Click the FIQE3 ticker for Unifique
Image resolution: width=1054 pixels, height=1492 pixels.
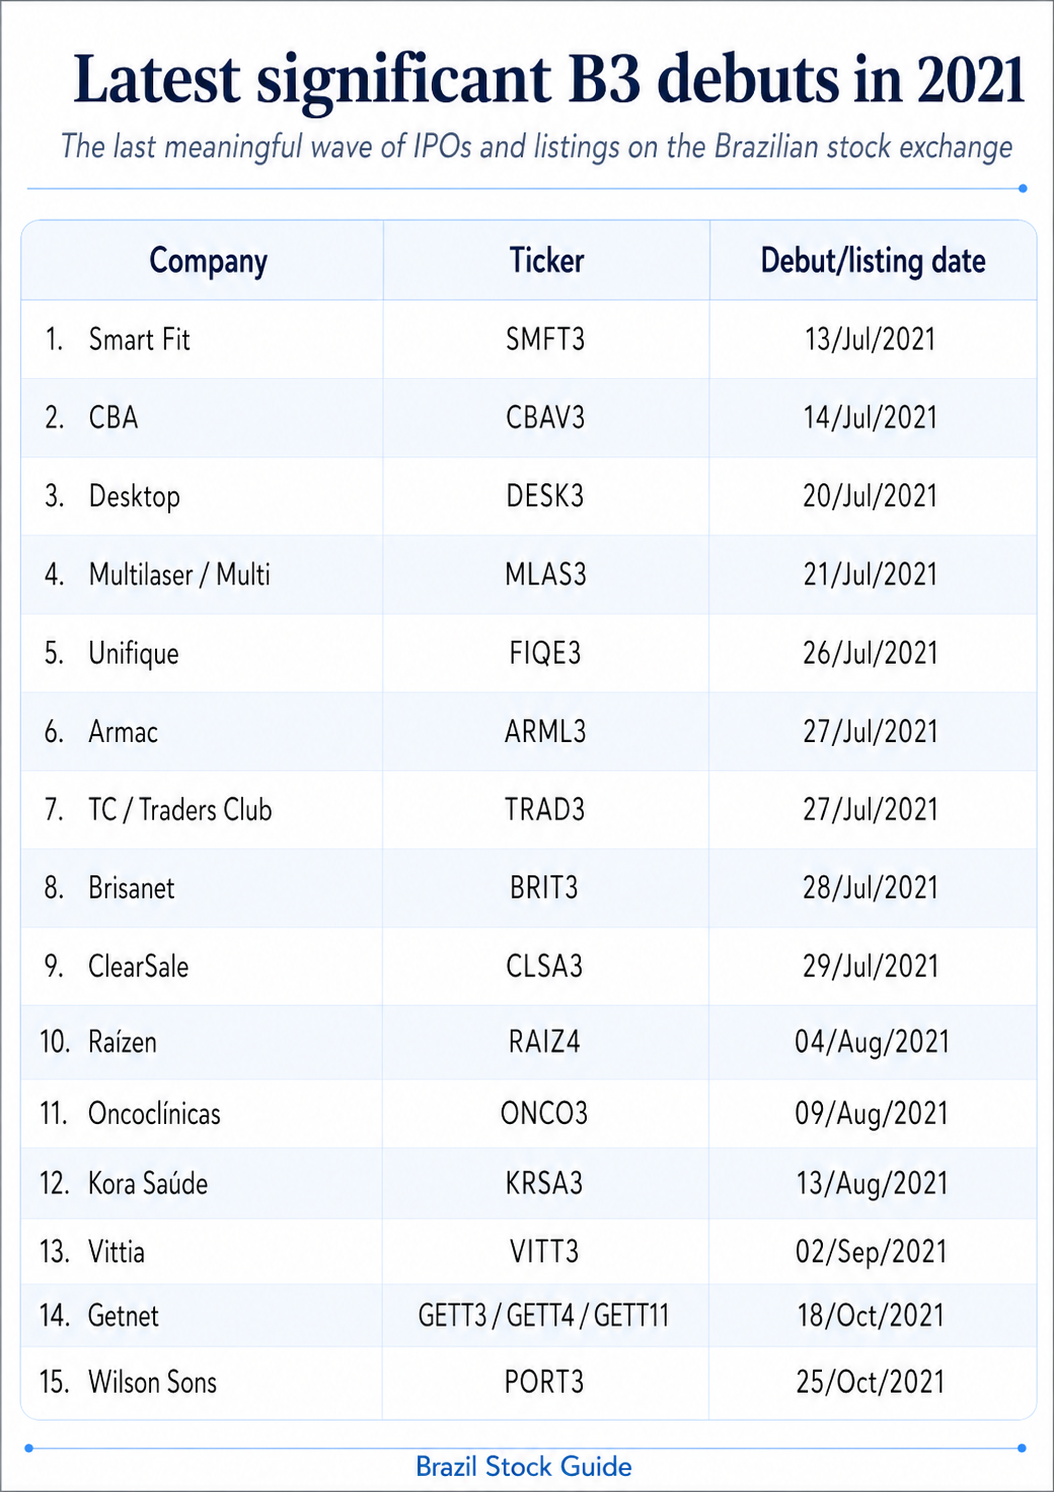coord(545,653)
